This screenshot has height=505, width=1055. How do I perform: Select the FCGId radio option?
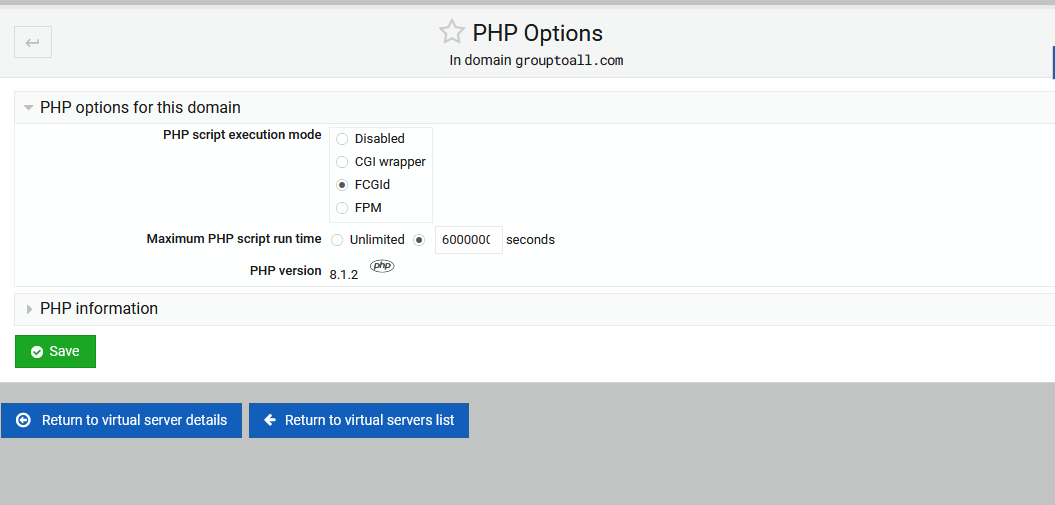pos(342,185)
